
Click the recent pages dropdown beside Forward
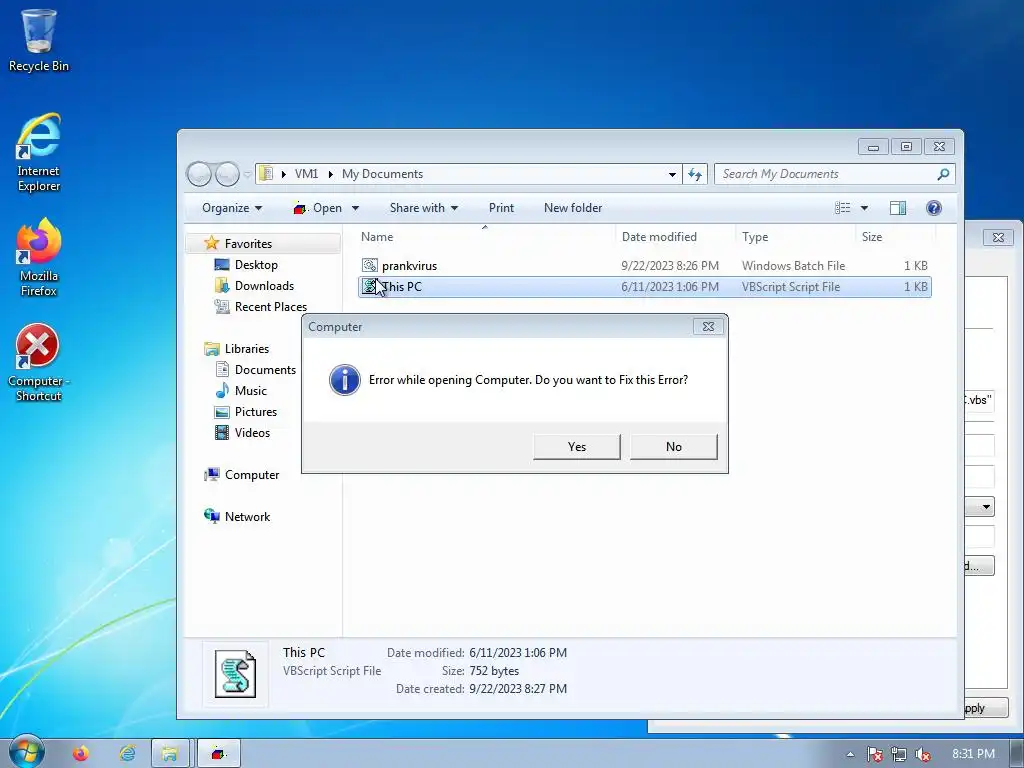pos(247,174)
